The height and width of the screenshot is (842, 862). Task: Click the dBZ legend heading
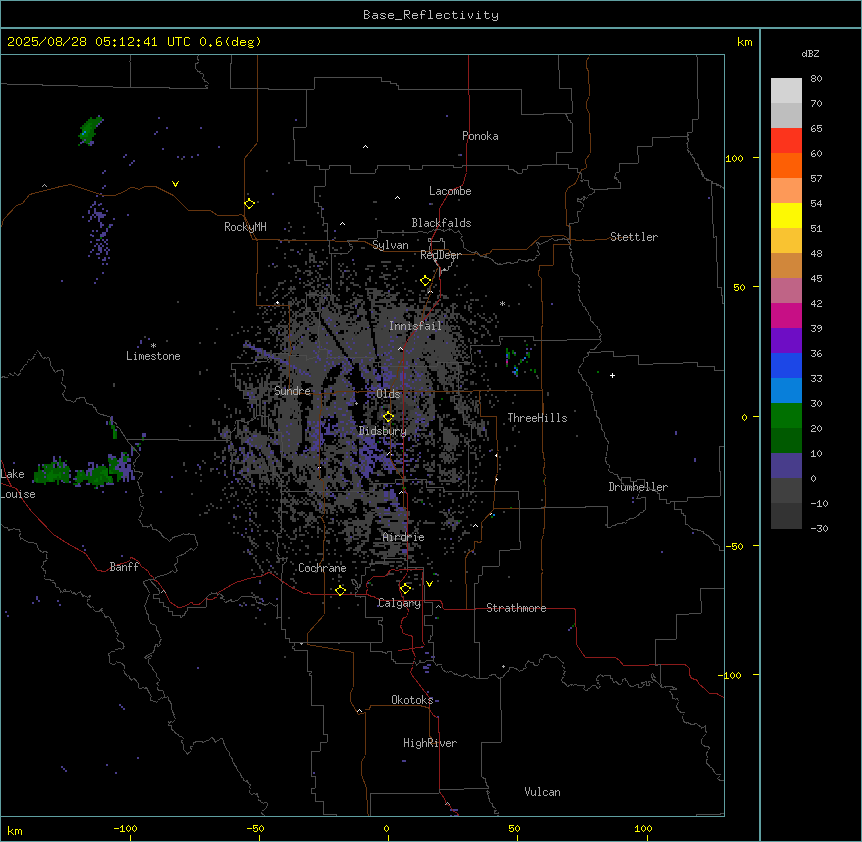tap(810, 54)
